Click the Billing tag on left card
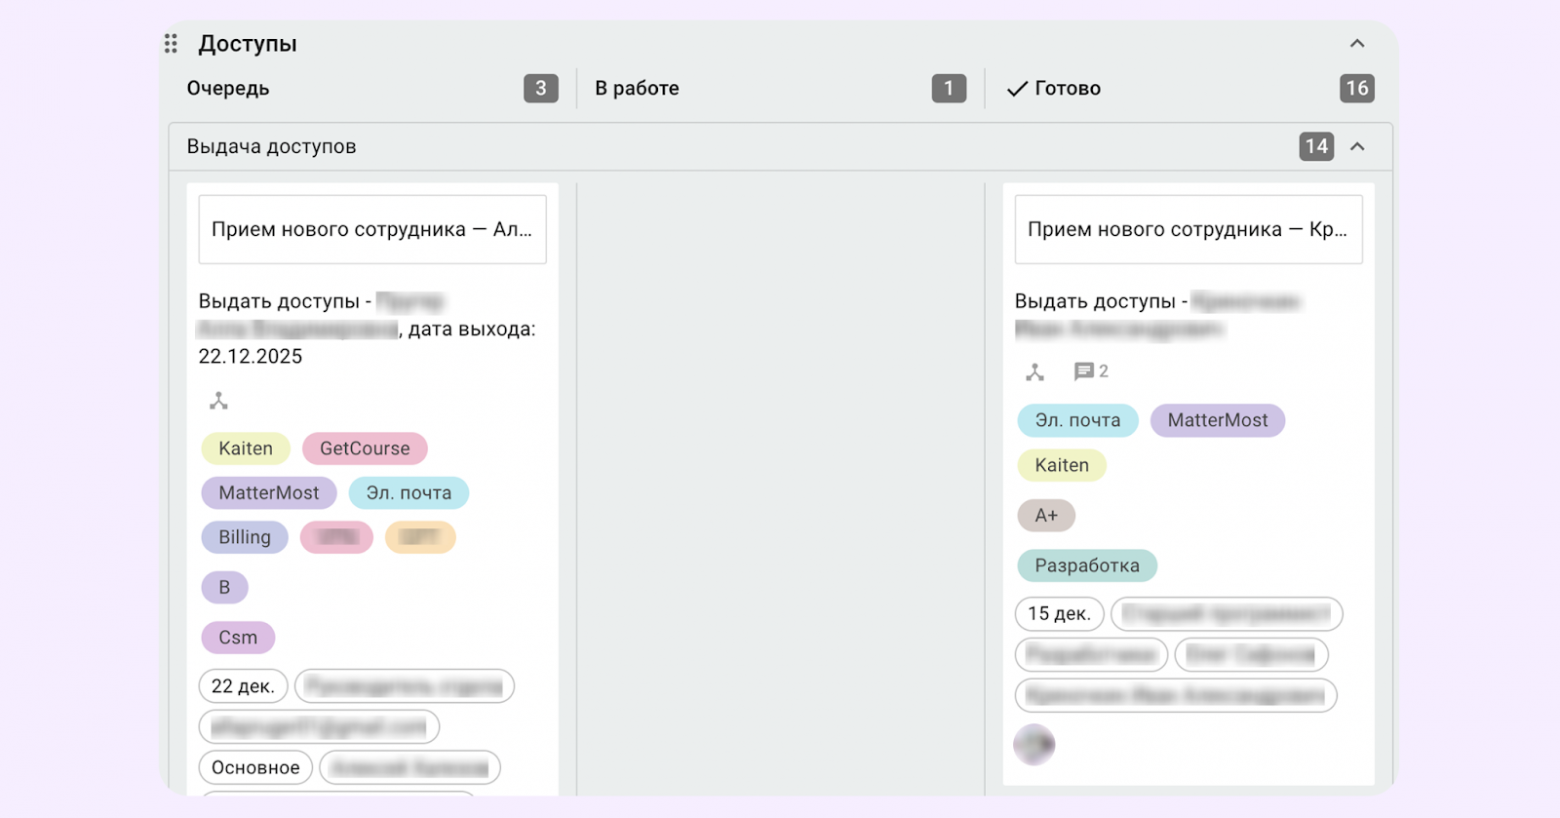The width and height of the screenshot is (1560, 818). click(x=245, y=537)
